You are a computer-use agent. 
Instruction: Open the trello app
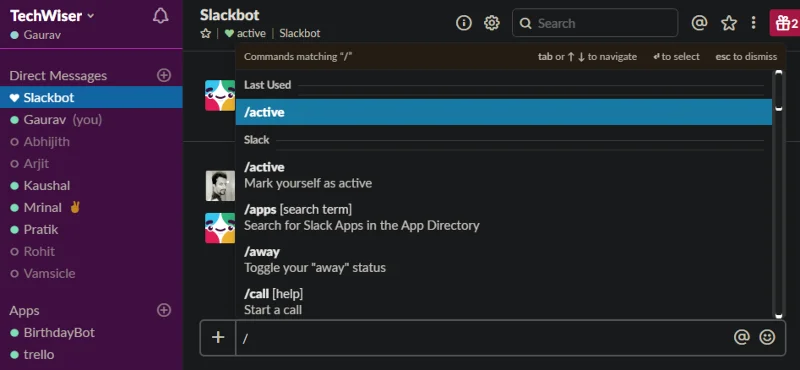pyautogui.click(x=91, y=354)
